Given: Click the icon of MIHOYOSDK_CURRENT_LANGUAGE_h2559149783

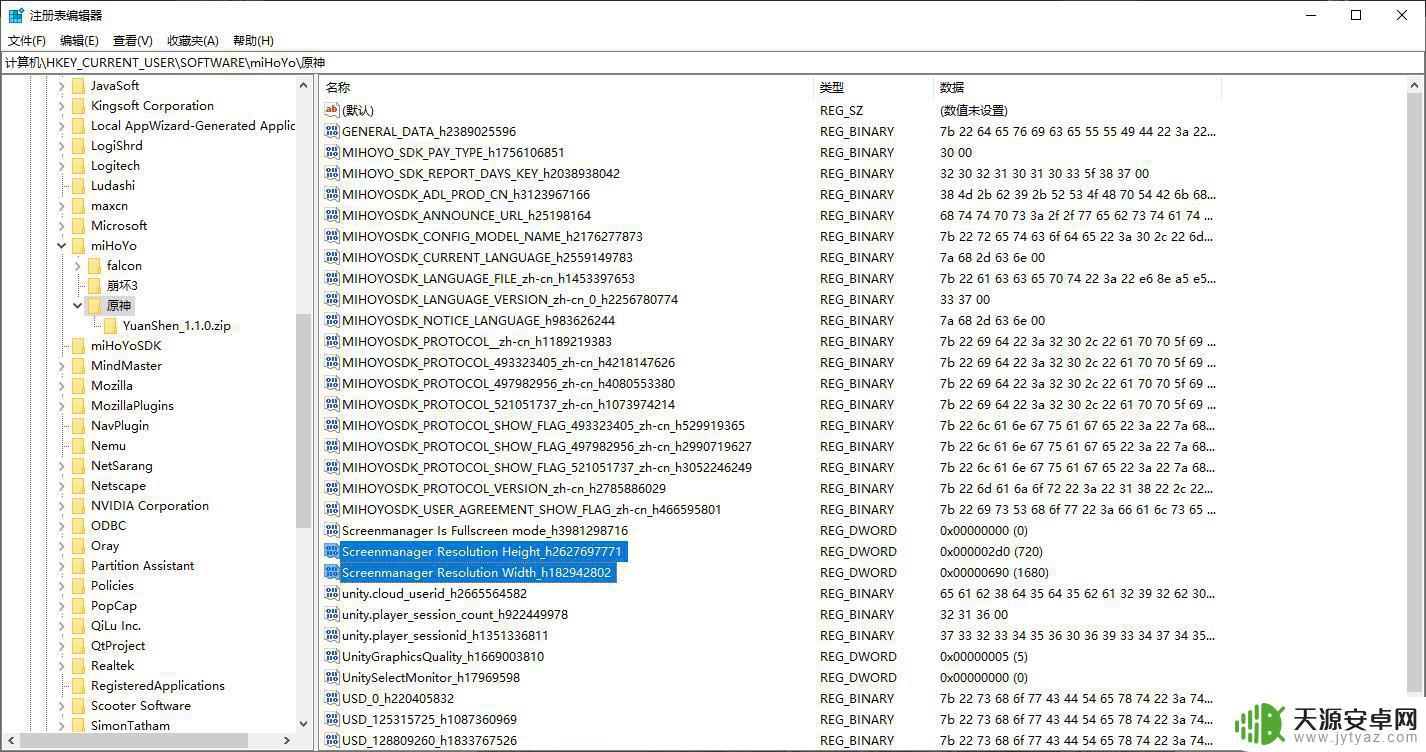Looking at the screenshot, I should pyautogui.click(x=332, y=257).
